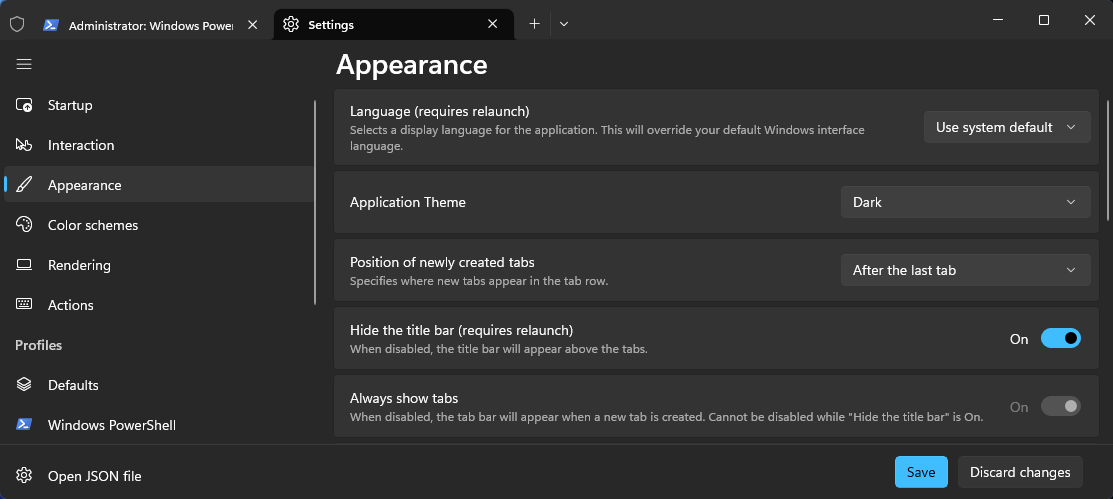The height and width of the screenshot is (499, 1113).
Task: Open Interaction settings via cursor icon
Action: [x=24, y=145]
